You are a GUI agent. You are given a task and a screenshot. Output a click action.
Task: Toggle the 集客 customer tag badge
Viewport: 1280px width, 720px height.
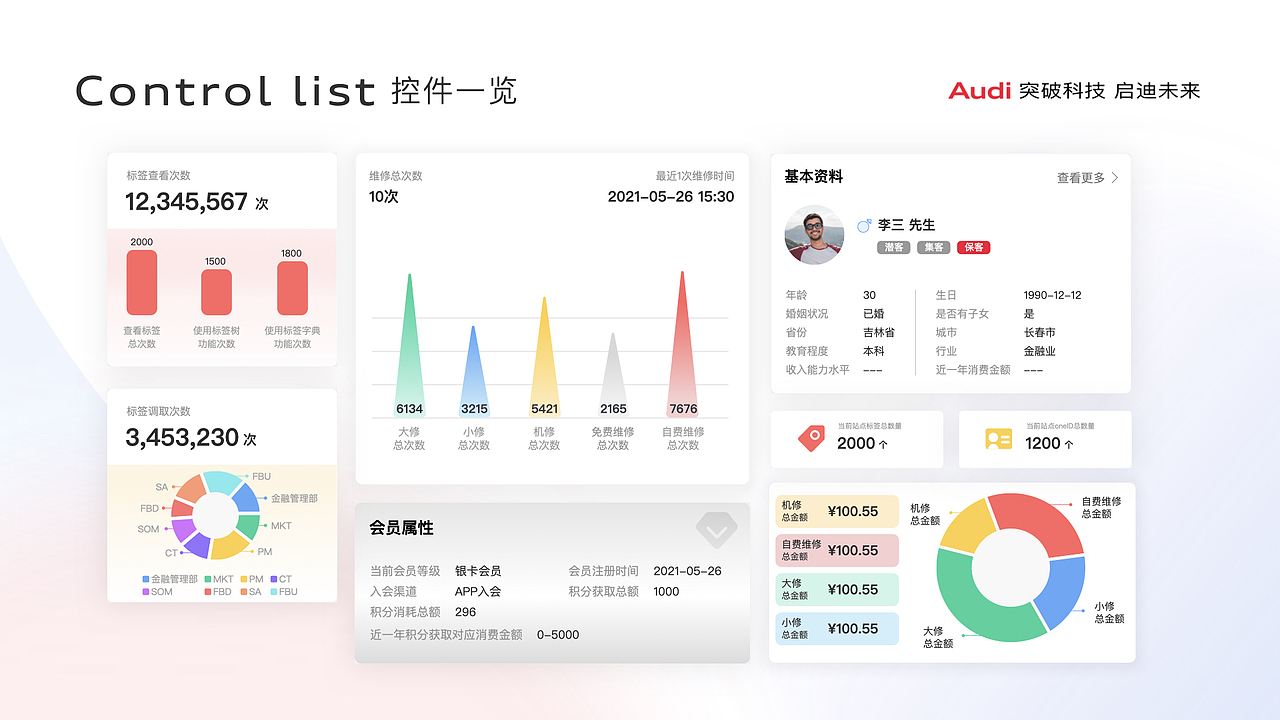pos(932,247)
